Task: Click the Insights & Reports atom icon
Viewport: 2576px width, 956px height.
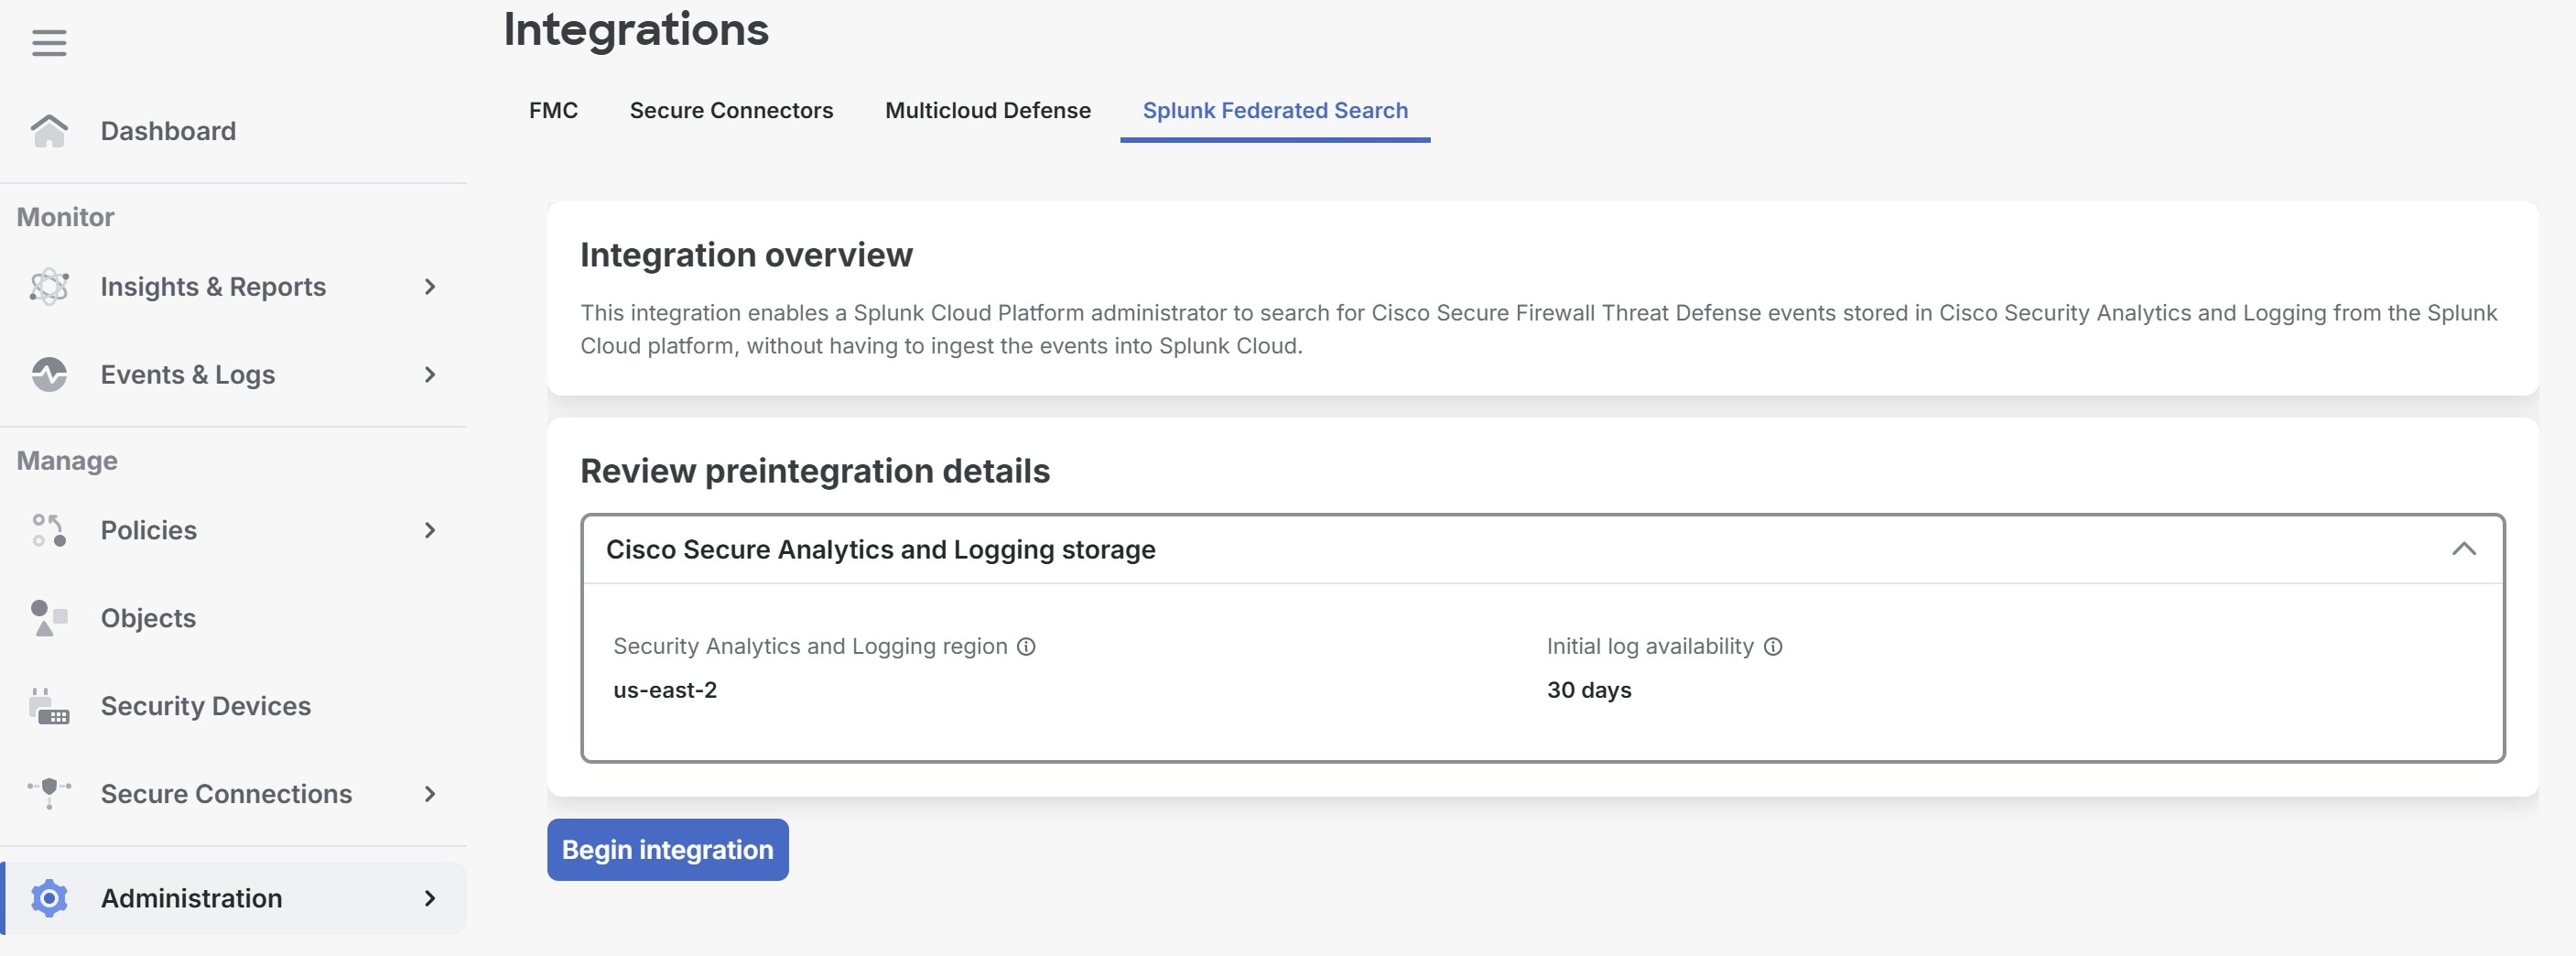Action: 49,287
